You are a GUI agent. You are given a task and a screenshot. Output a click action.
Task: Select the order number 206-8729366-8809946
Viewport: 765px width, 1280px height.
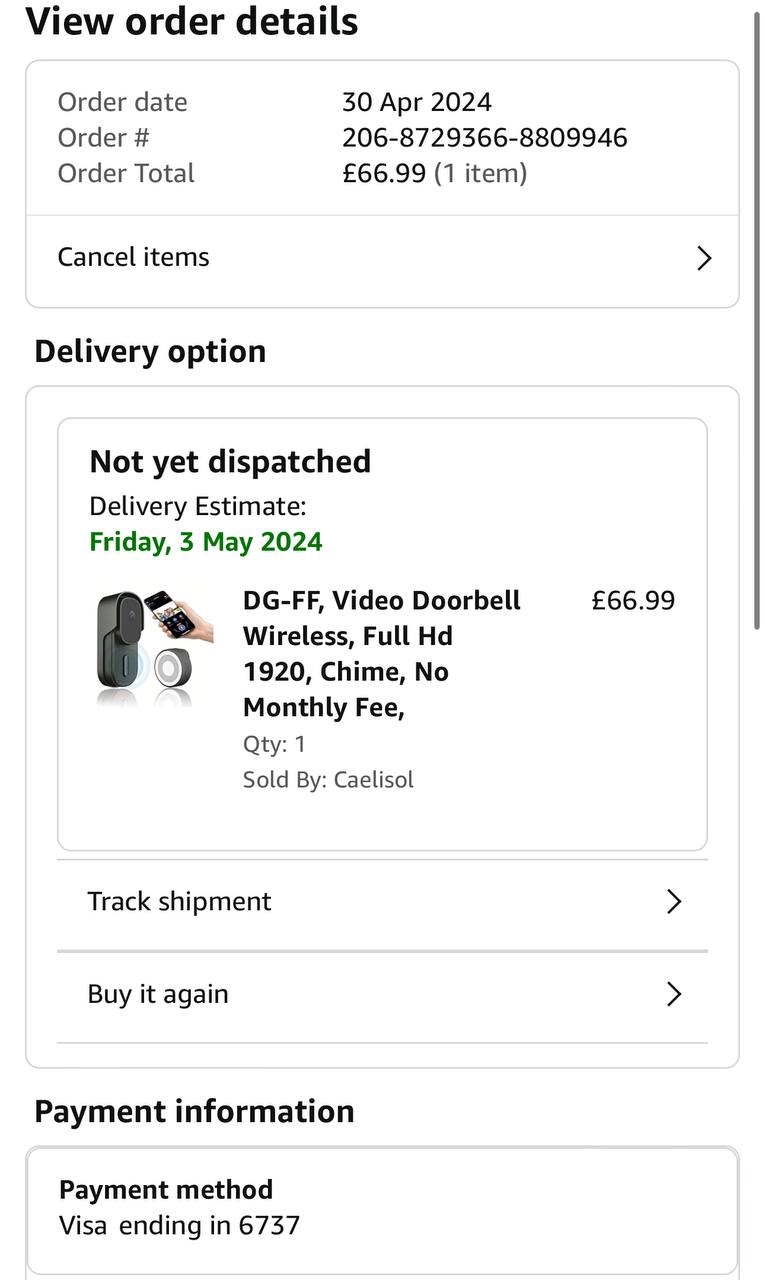tap(485, 137)
